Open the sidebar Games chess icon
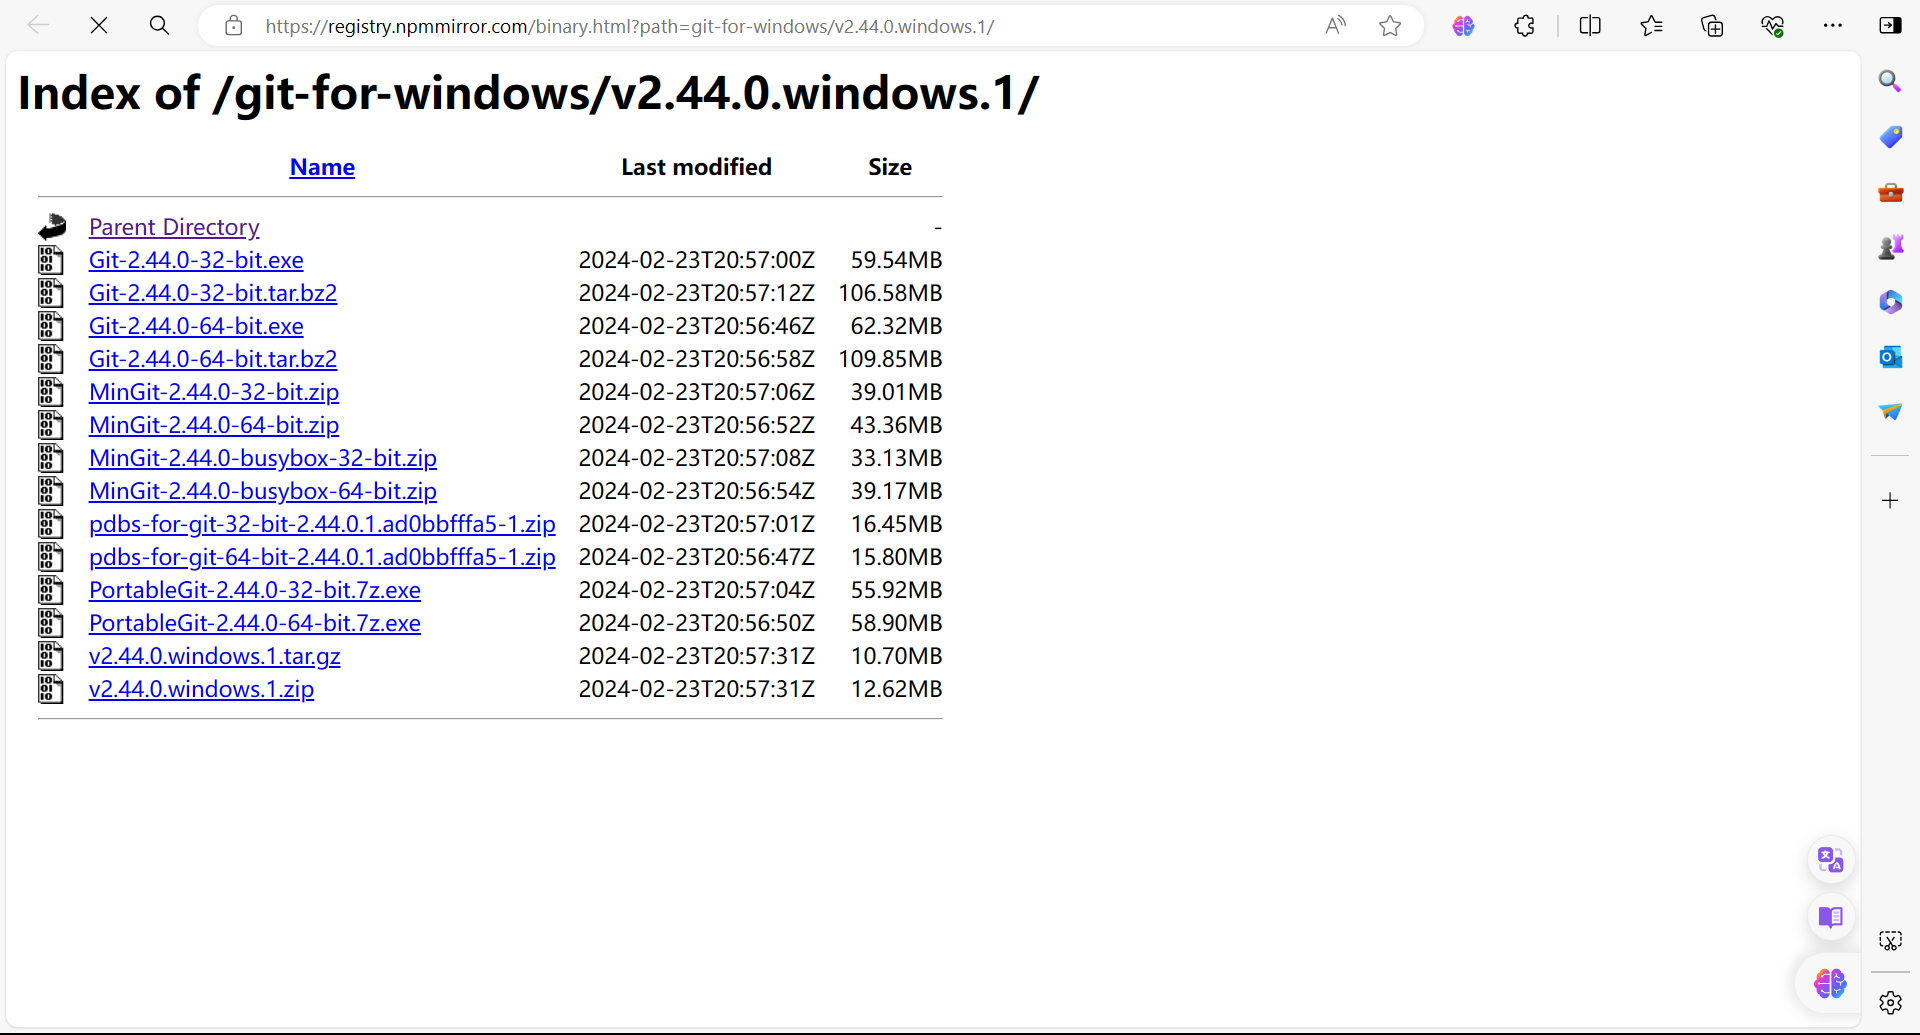This screenshot has height=1035, width=1920. (1890, 247)
